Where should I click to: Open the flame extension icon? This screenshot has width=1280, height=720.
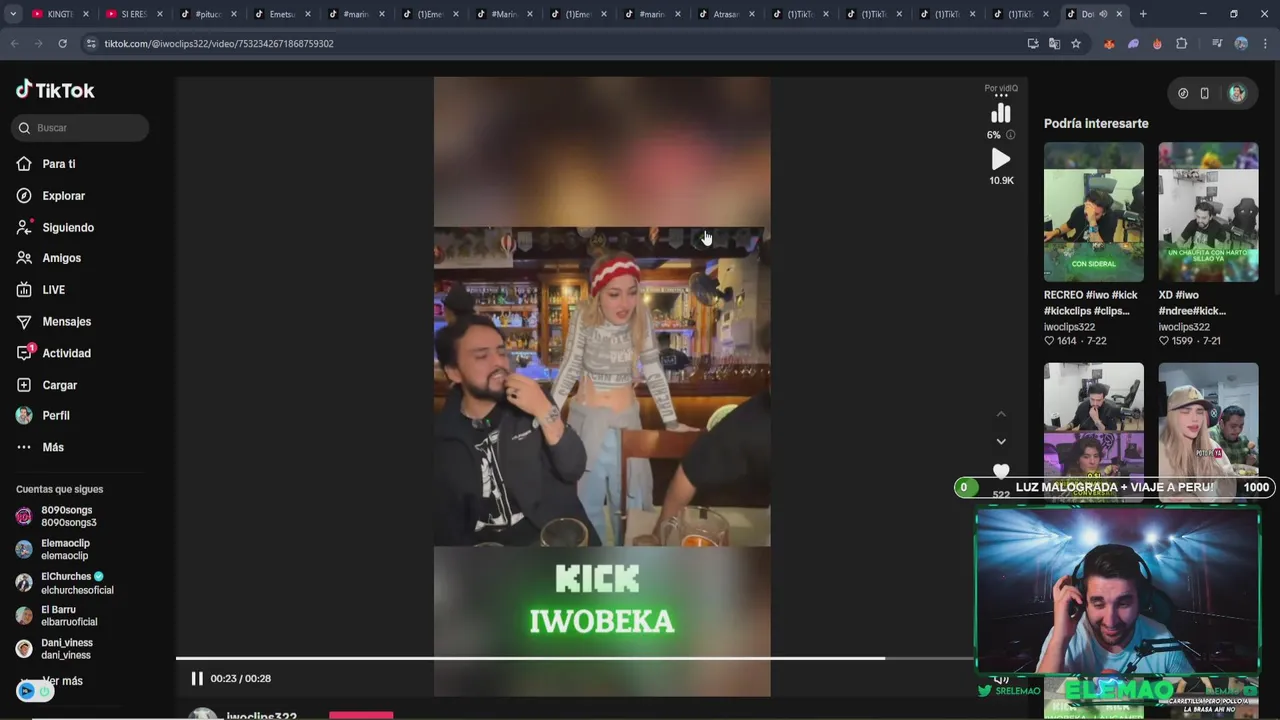tap(1157, 44)
